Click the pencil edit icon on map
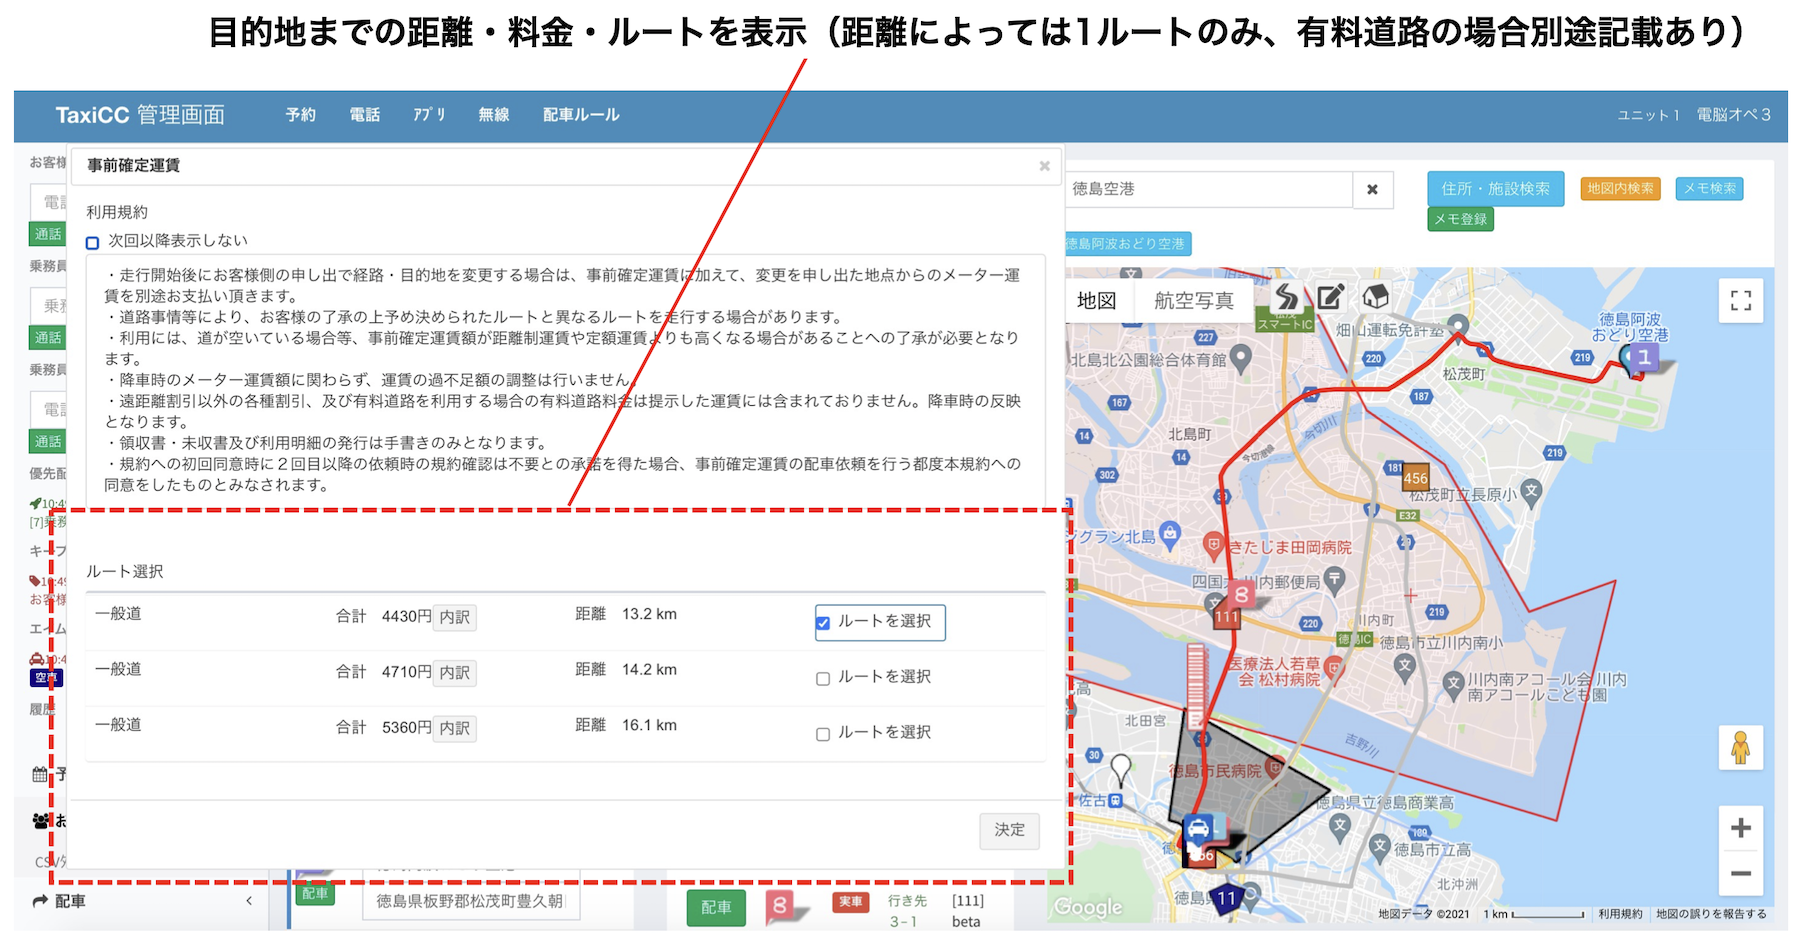The height and width of the screenshot is (946, 1800). point(1330,297)
